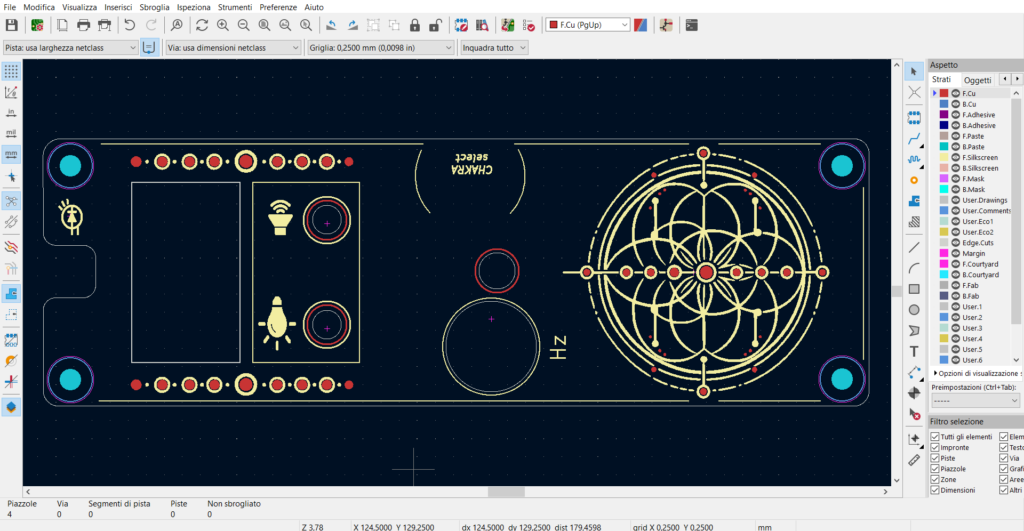Uncheck the Impronte selection filter
Image resolution: width=1024 pixels, height=531 pixels.
tap(935, 447)
